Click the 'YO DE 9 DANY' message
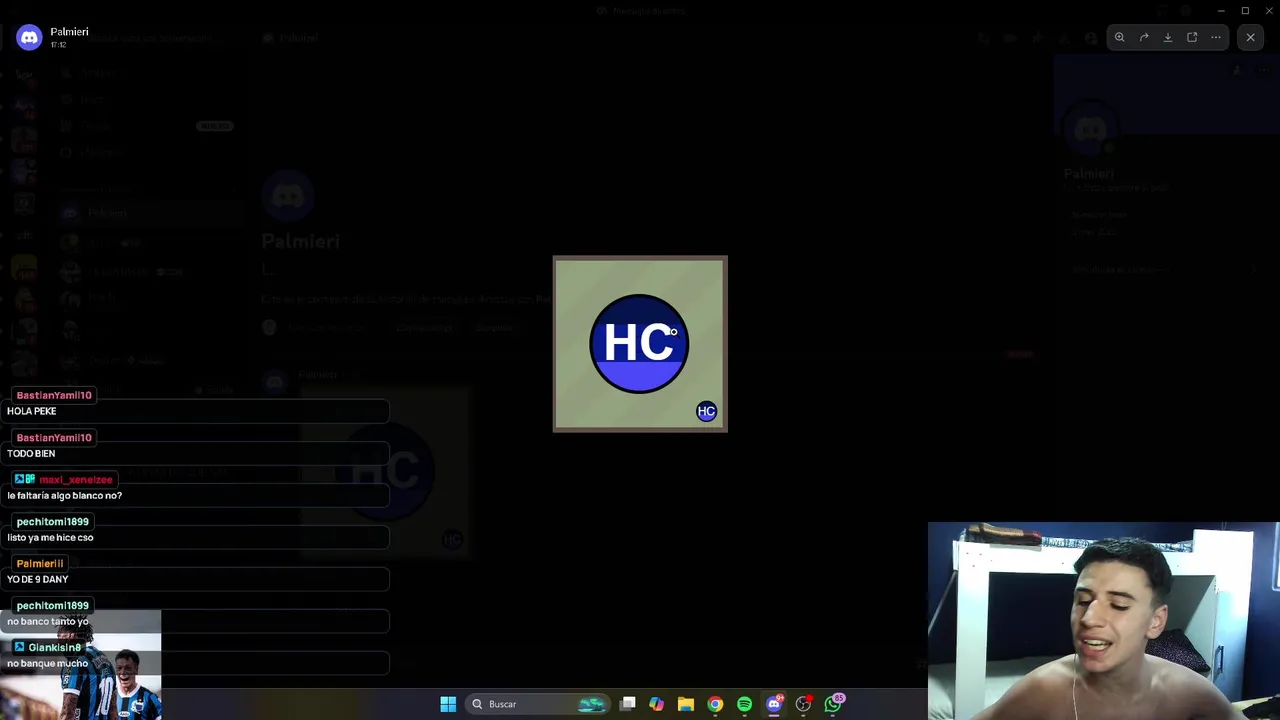Image resolution: width=1280 pixels, height=720 pixels. 38,579
